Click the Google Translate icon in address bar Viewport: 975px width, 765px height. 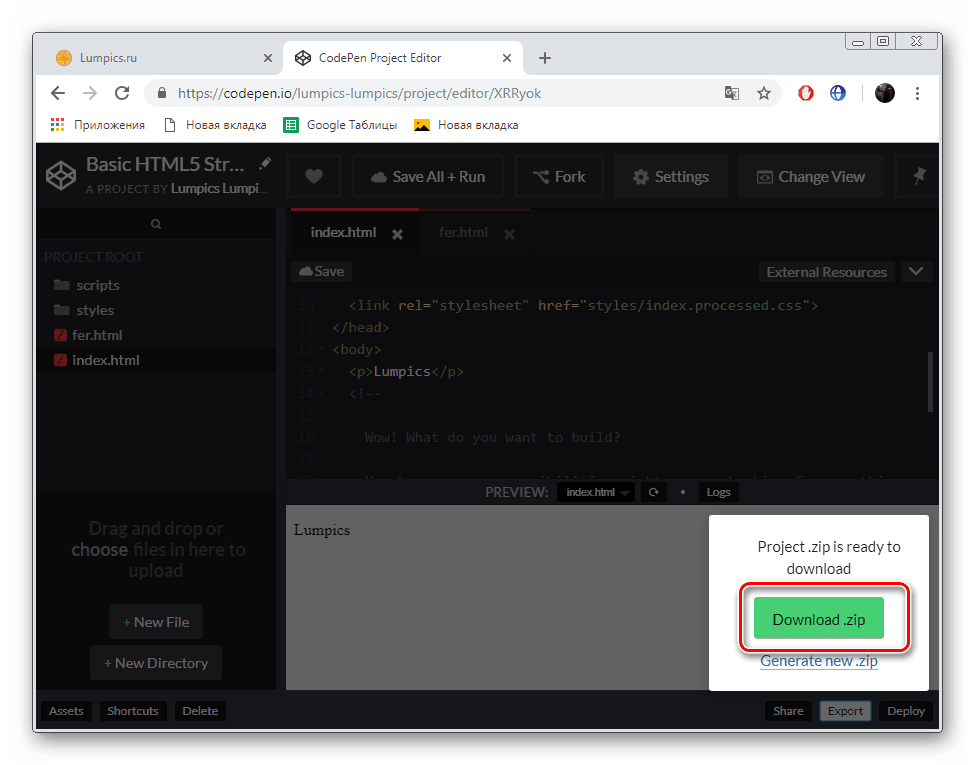click(x=731, y=92)
